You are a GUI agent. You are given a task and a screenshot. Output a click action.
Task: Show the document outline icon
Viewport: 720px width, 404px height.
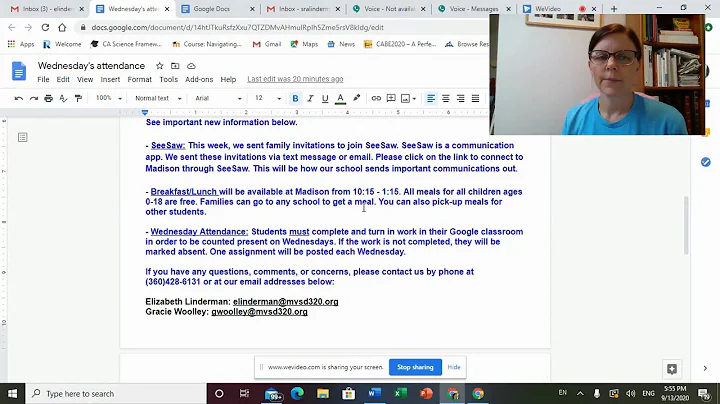click(22, 137)
